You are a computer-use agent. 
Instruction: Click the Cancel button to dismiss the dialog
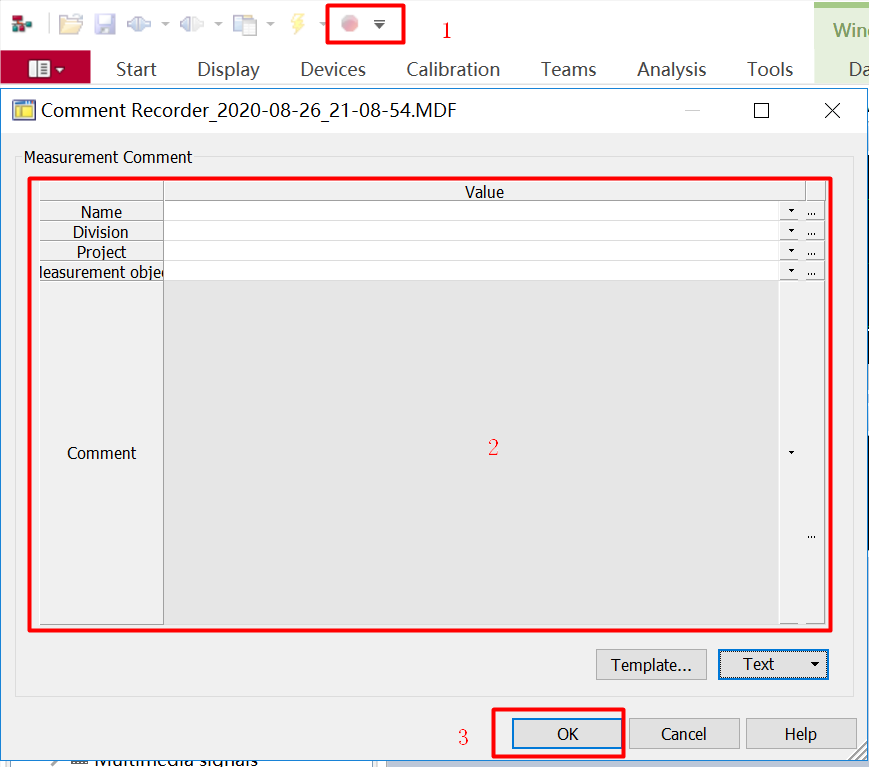684,733
